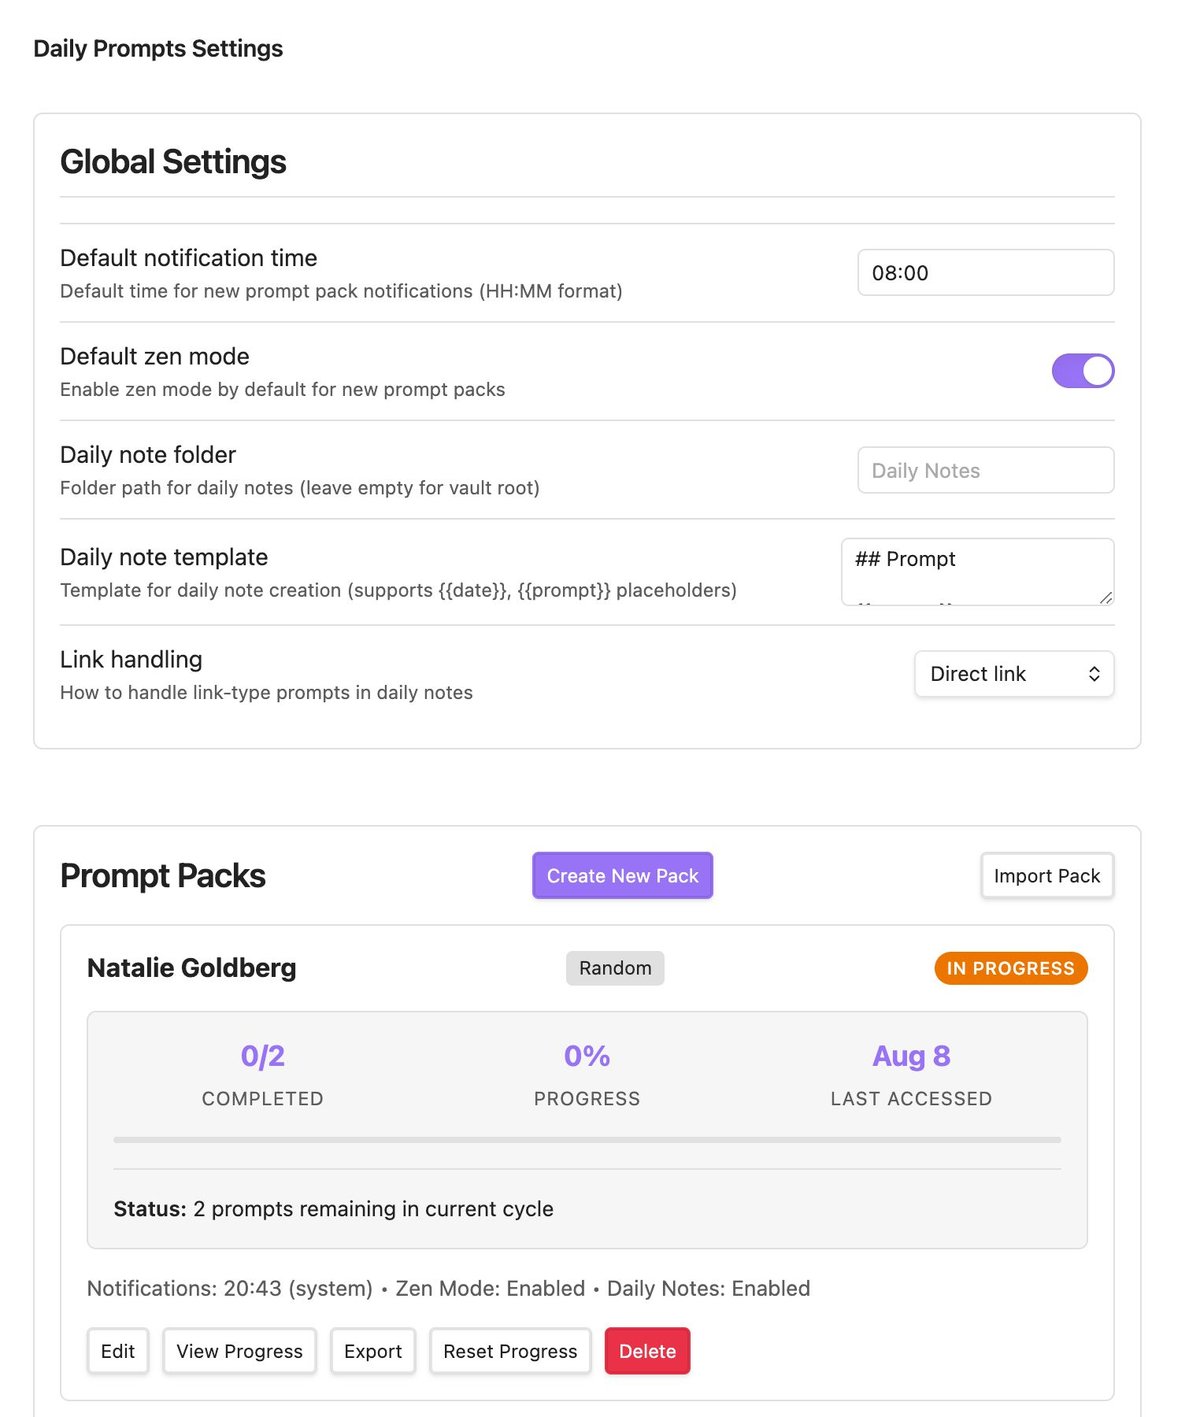
Task: Click Import Pack
Action: (1046, 875)
